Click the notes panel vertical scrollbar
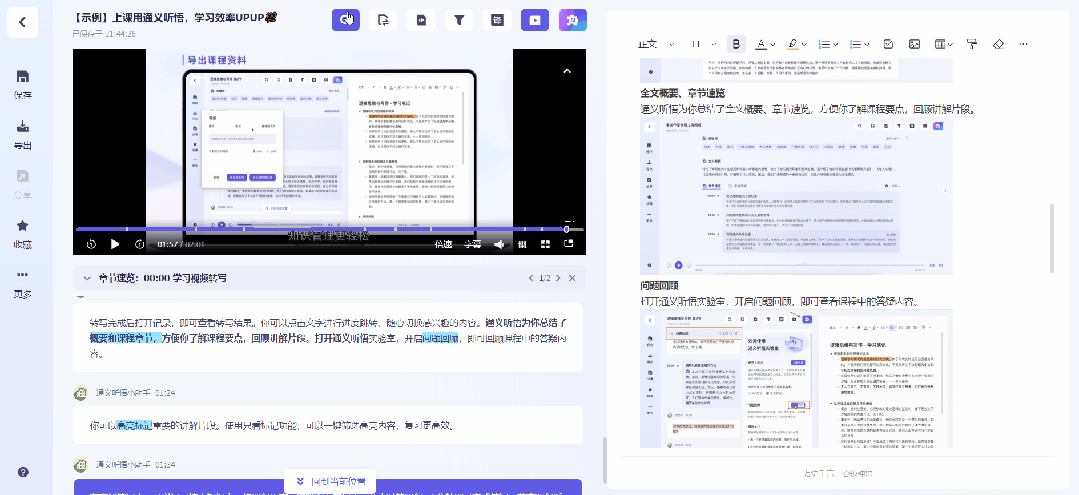The image size is (1079, 495). pos(1051,238)
